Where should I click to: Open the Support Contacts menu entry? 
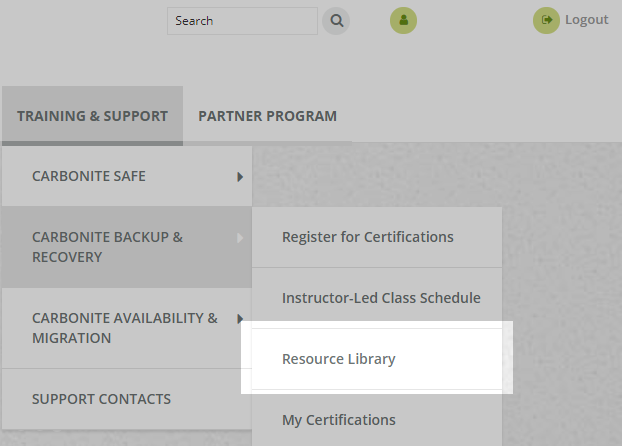[x=101, y=399]
